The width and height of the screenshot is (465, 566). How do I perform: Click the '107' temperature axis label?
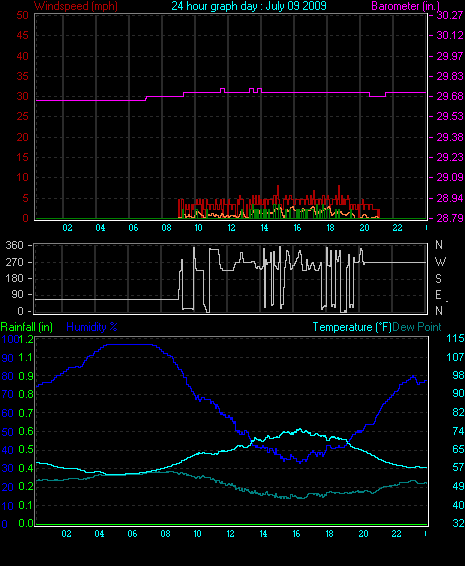[x=455, y=357]
